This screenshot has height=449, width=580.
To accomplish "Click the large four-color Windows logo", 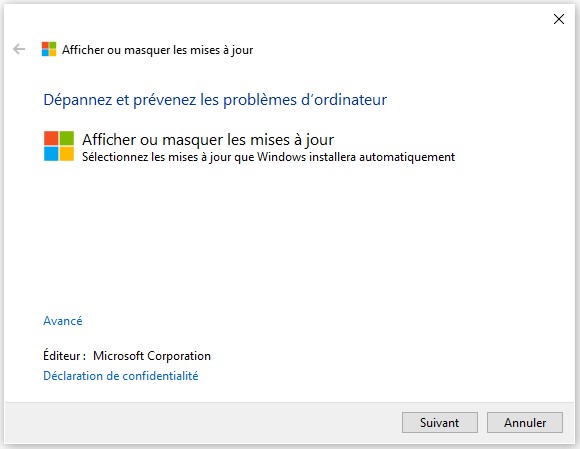I will click(59, 146).
